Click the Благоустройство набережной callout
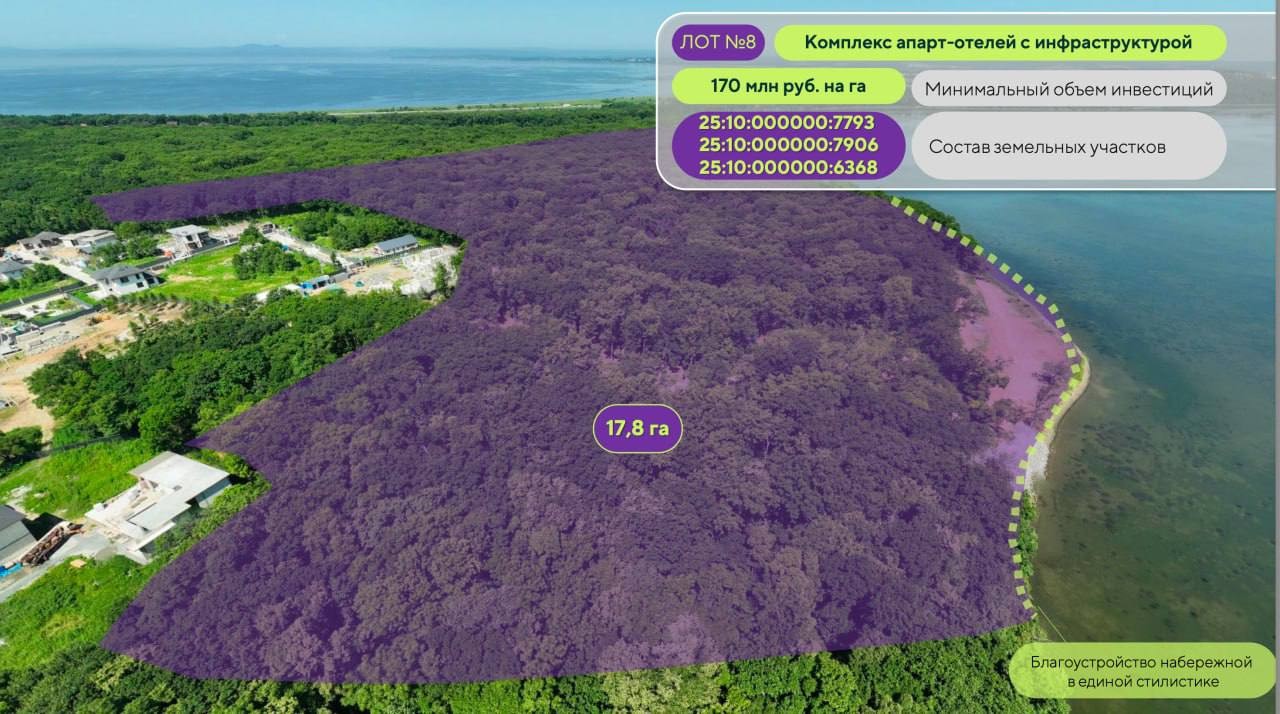1280x714 pixels. [1142, 671]
